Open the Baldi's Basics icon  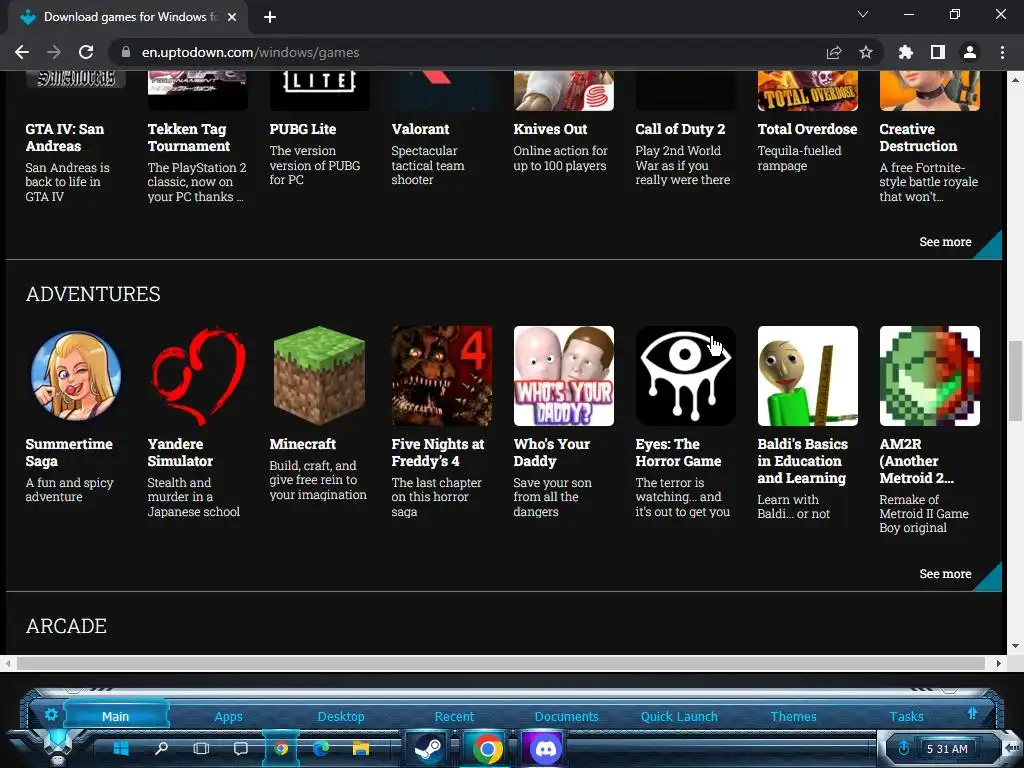pos(808,376)
